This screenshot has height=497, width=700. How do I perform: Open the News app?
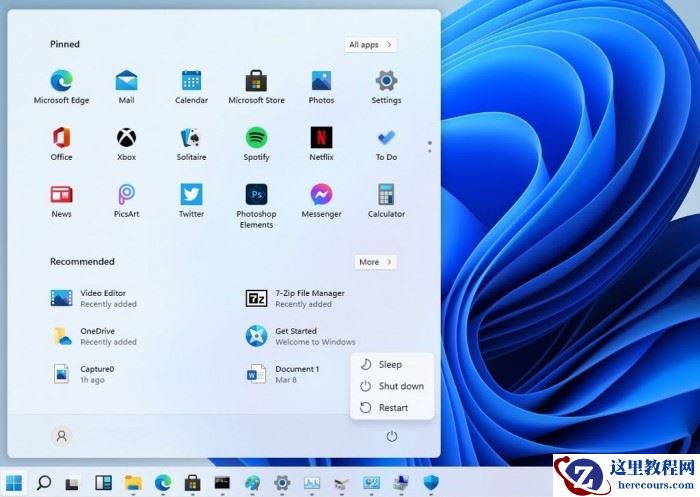coord(61,201)
